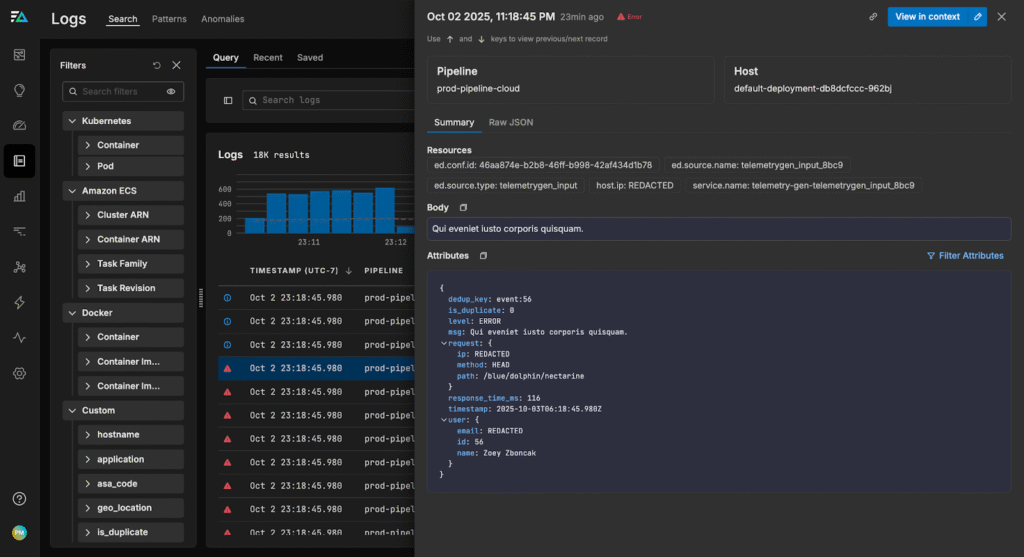Copy Attributes using the icon beside the label
1024x557 pixels.
click(x=483, y=256)
